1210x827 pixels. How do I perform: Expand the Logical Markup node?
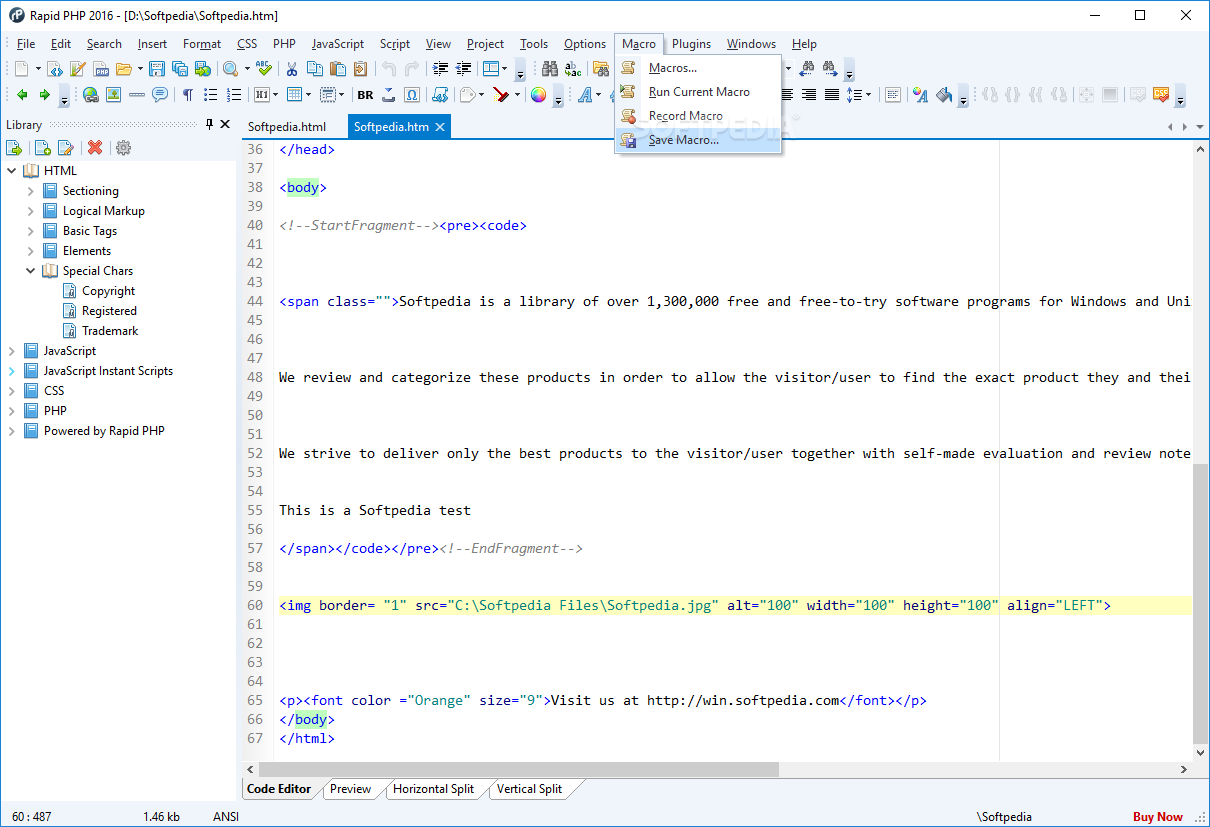pyautogui.click(x=31, y=211)
